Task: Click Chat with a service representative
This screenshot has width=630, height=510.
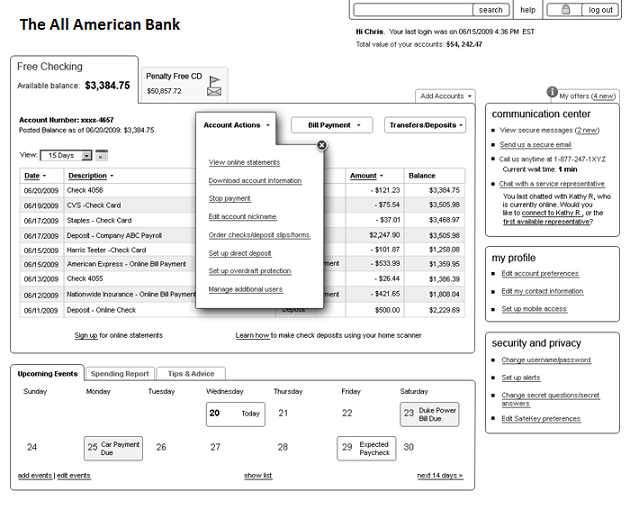Action: (552, 184)
